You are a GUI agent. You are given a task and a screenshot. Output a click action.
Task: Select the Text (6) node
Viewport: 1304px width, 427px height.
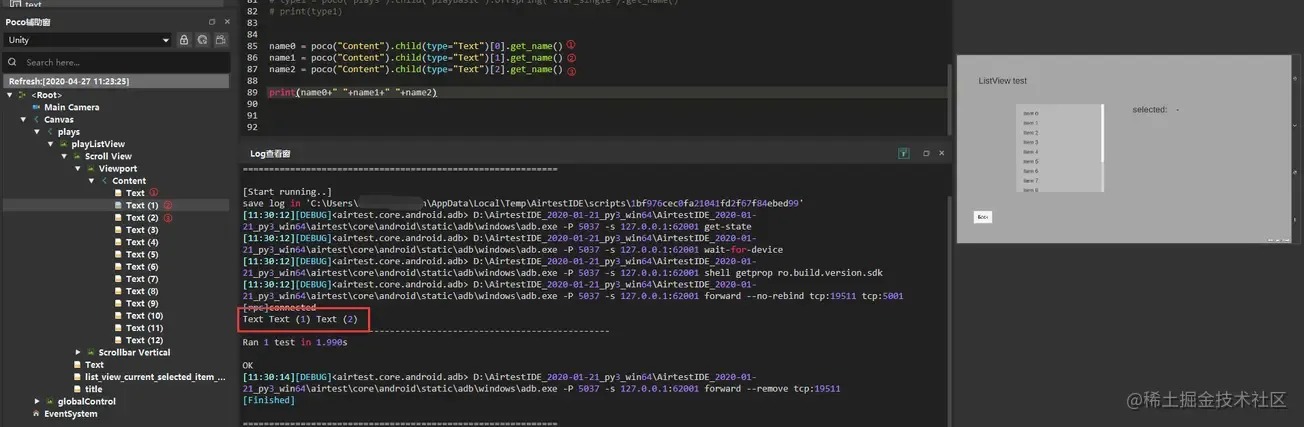coord(142,267)
